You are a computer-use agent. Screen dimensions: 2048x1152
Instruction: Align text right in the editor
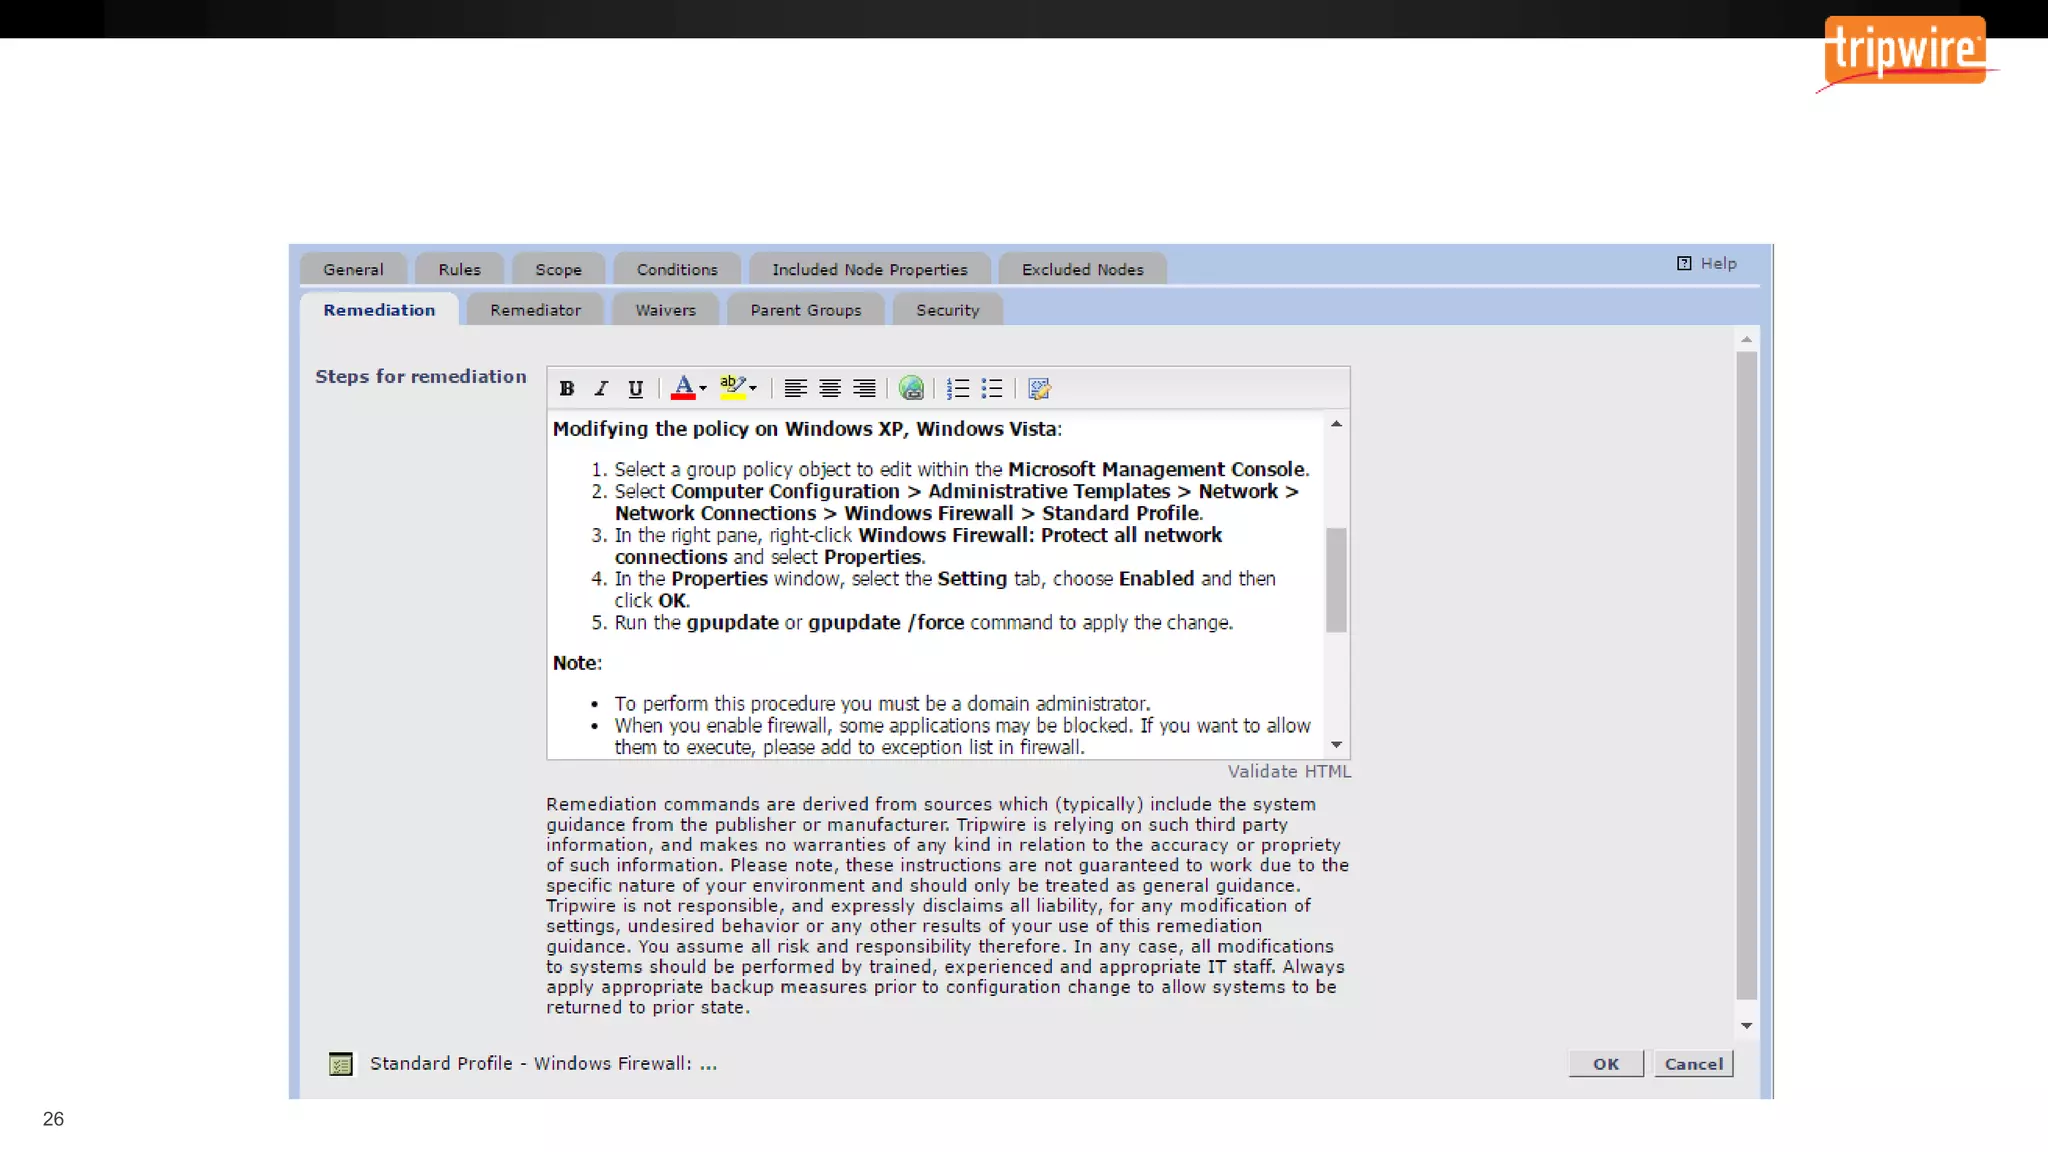[864, 389]
